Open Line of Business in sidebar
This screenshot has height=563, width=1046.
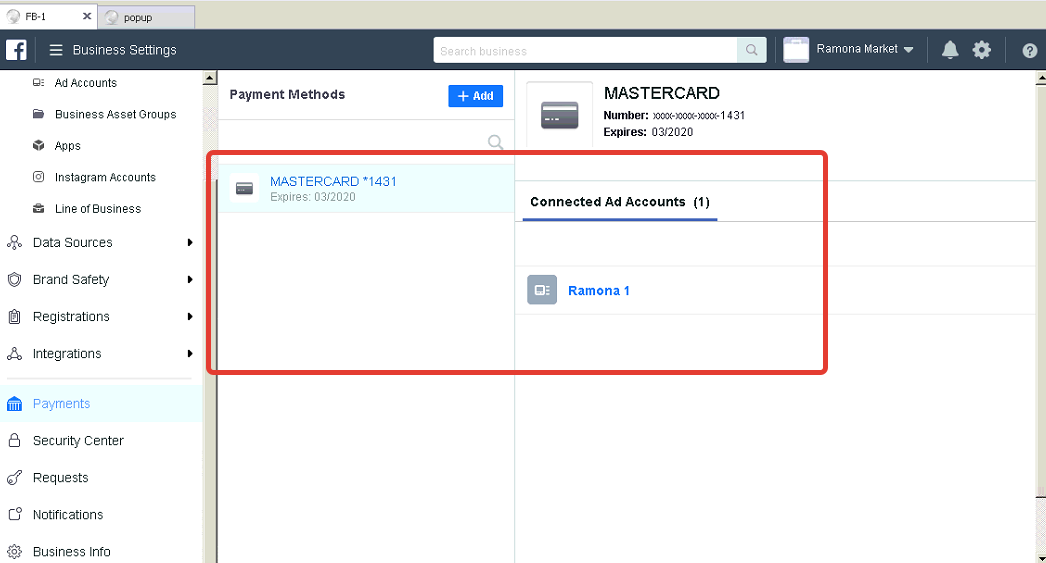[98, 209]
